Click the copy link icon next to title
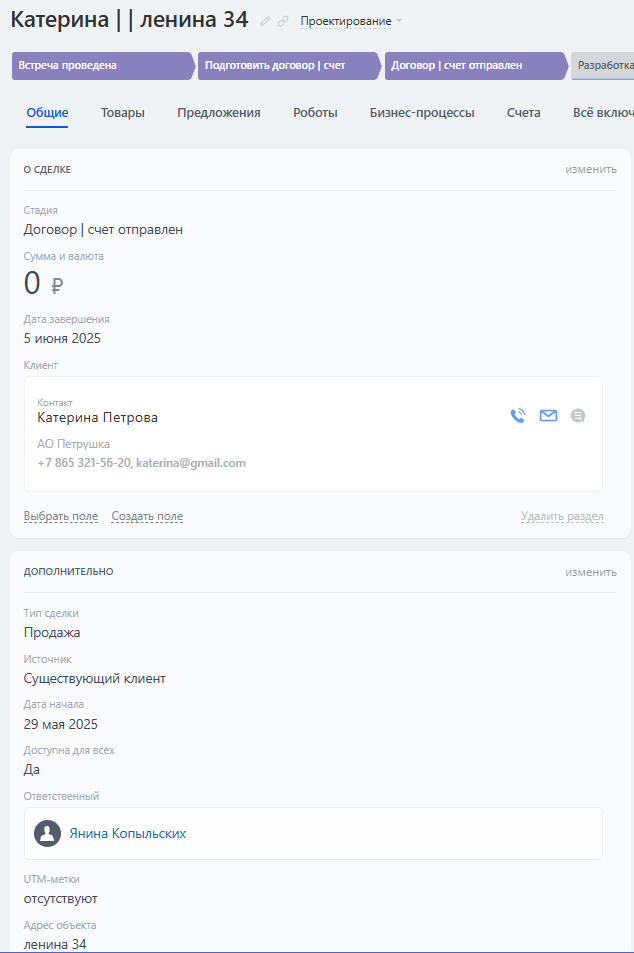This screenshot has width=634, height=953. coord(283,21)
